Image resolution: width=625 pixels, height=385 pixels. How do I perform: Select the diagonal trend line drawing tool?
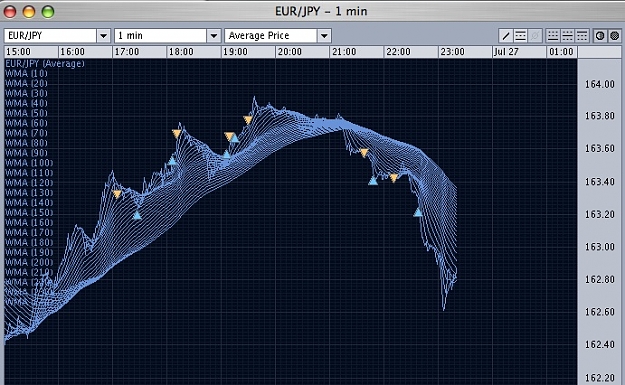(506, 36)
